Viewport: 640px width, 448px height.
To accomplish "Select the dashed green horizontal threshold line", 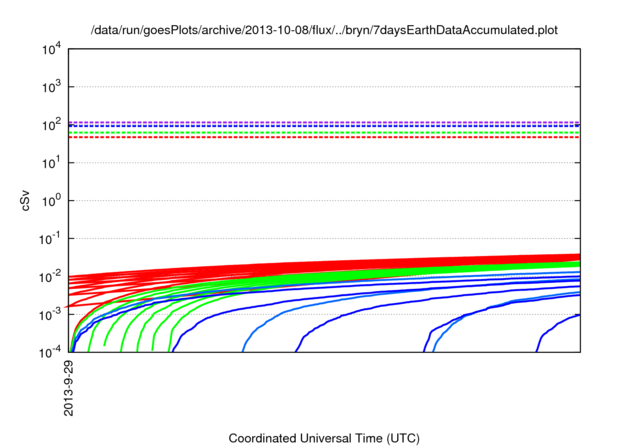I will coord(320,132).
